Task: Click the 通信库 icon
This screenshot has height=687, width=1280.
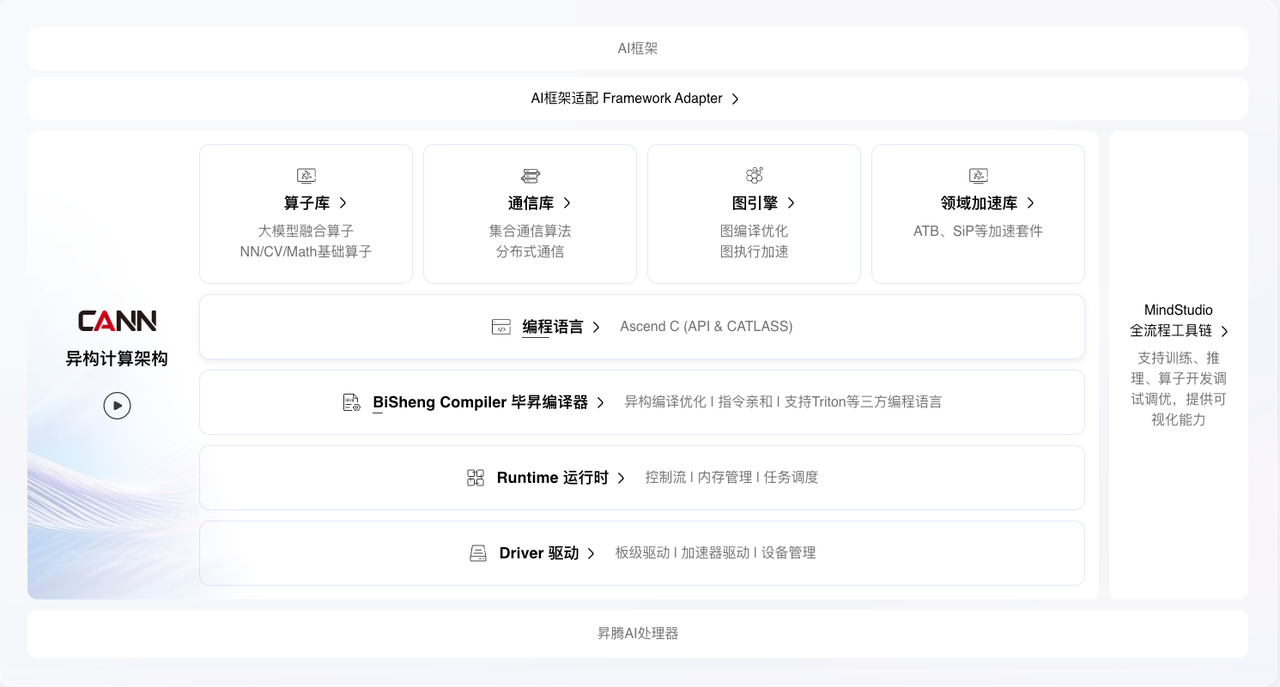Action: point(530,176)
